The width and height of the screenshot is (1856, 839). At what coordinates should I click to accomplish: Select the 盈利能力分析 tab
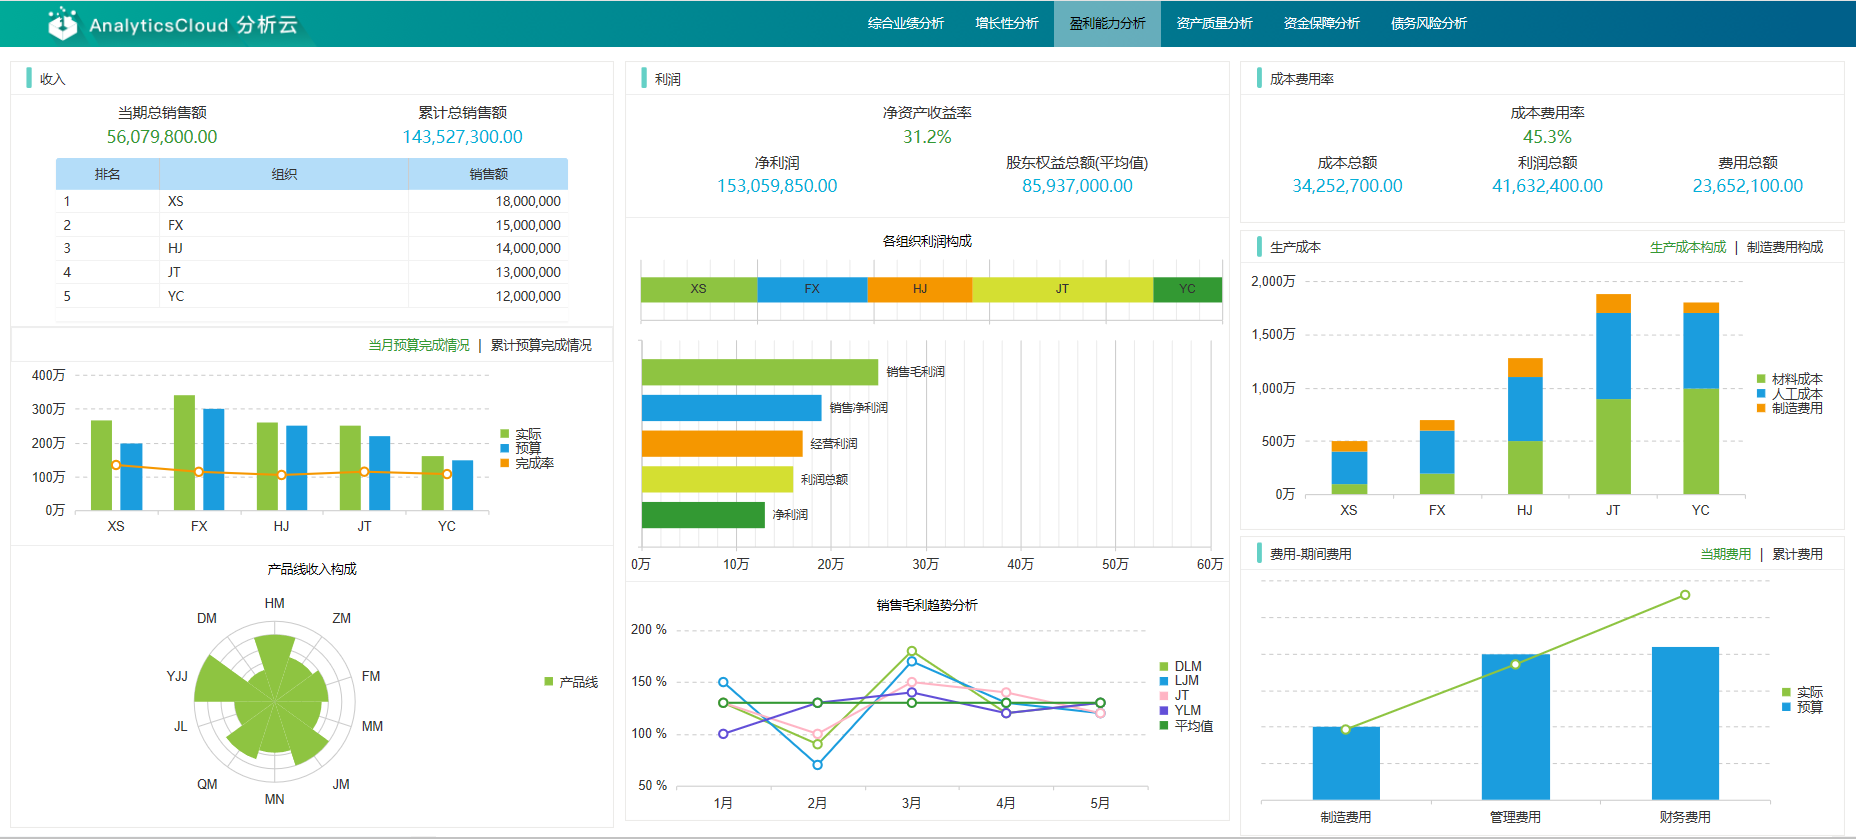point(1107,23)
